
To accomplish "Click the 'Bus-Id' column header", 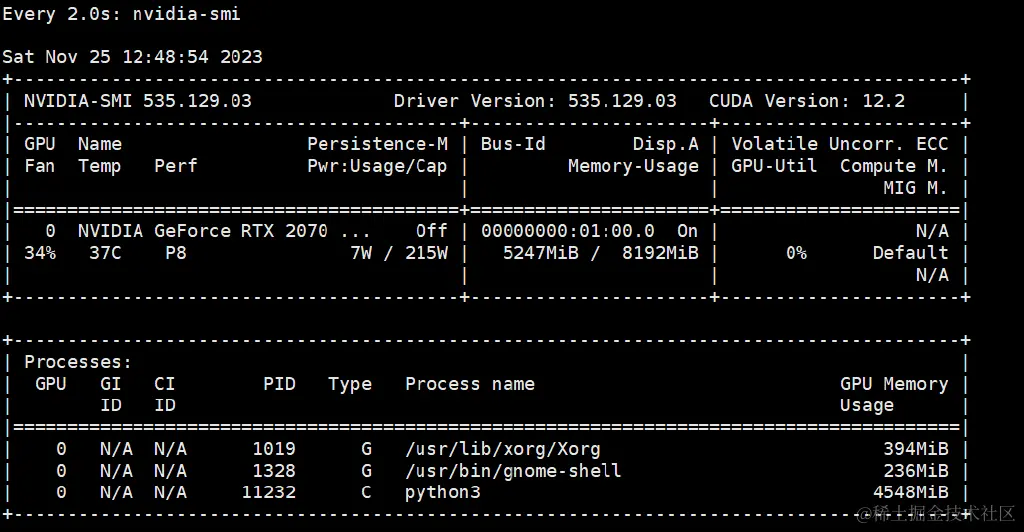I will tap(513, 144).
